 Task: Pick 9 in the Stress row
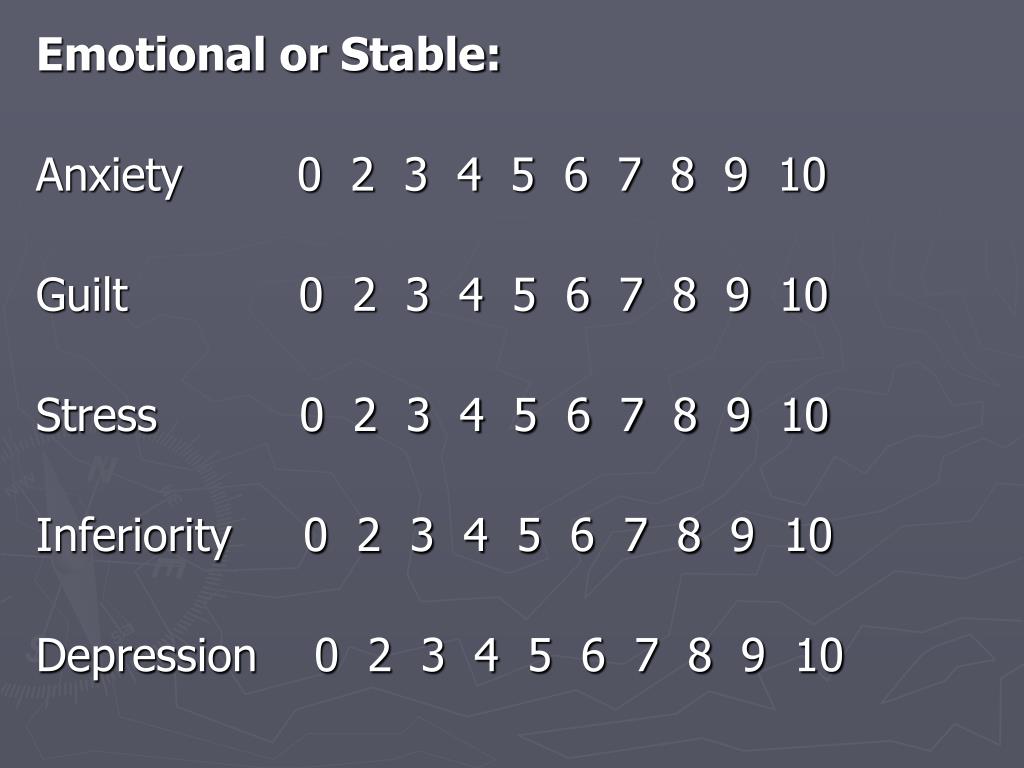tap(739, 415)
